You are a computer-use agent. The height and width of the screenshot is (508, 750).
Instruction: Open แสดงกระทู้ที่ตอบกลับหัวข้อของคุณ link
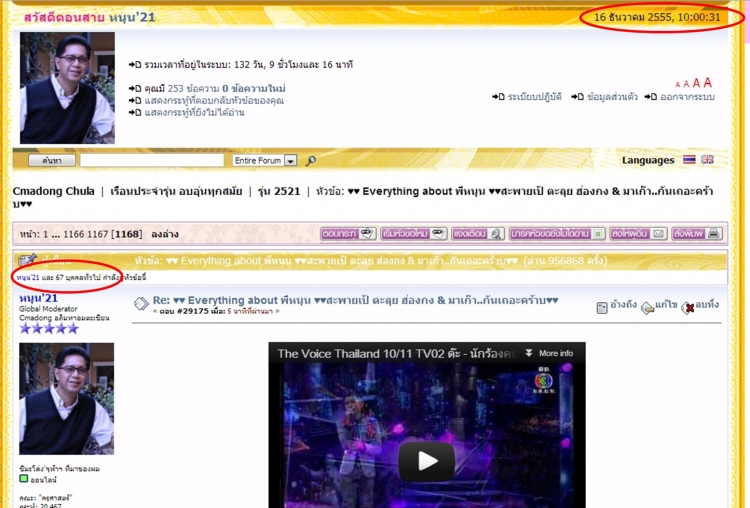[214, 100]
